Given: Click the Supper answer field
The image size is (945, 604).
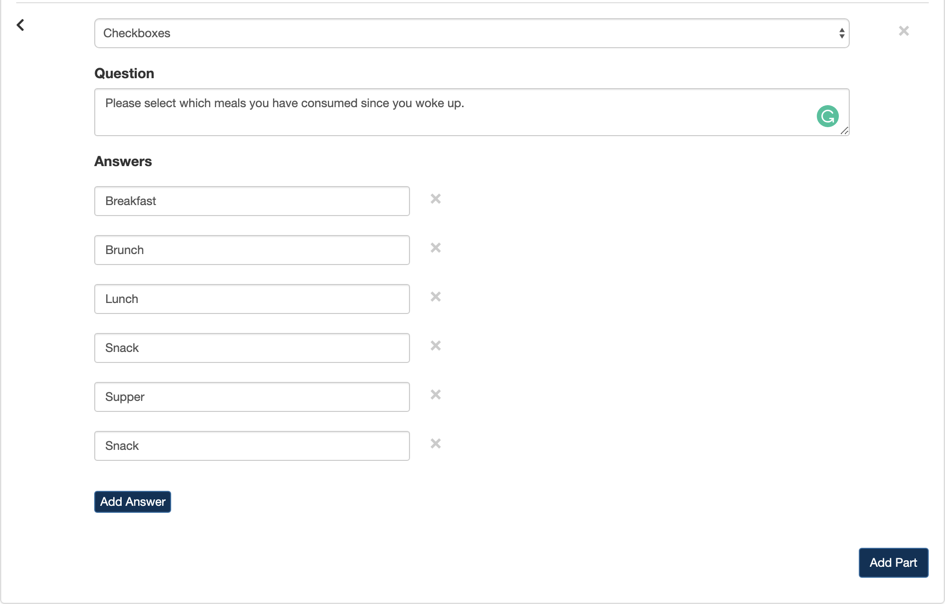Looking at the screenshot, I should [252, 397].
